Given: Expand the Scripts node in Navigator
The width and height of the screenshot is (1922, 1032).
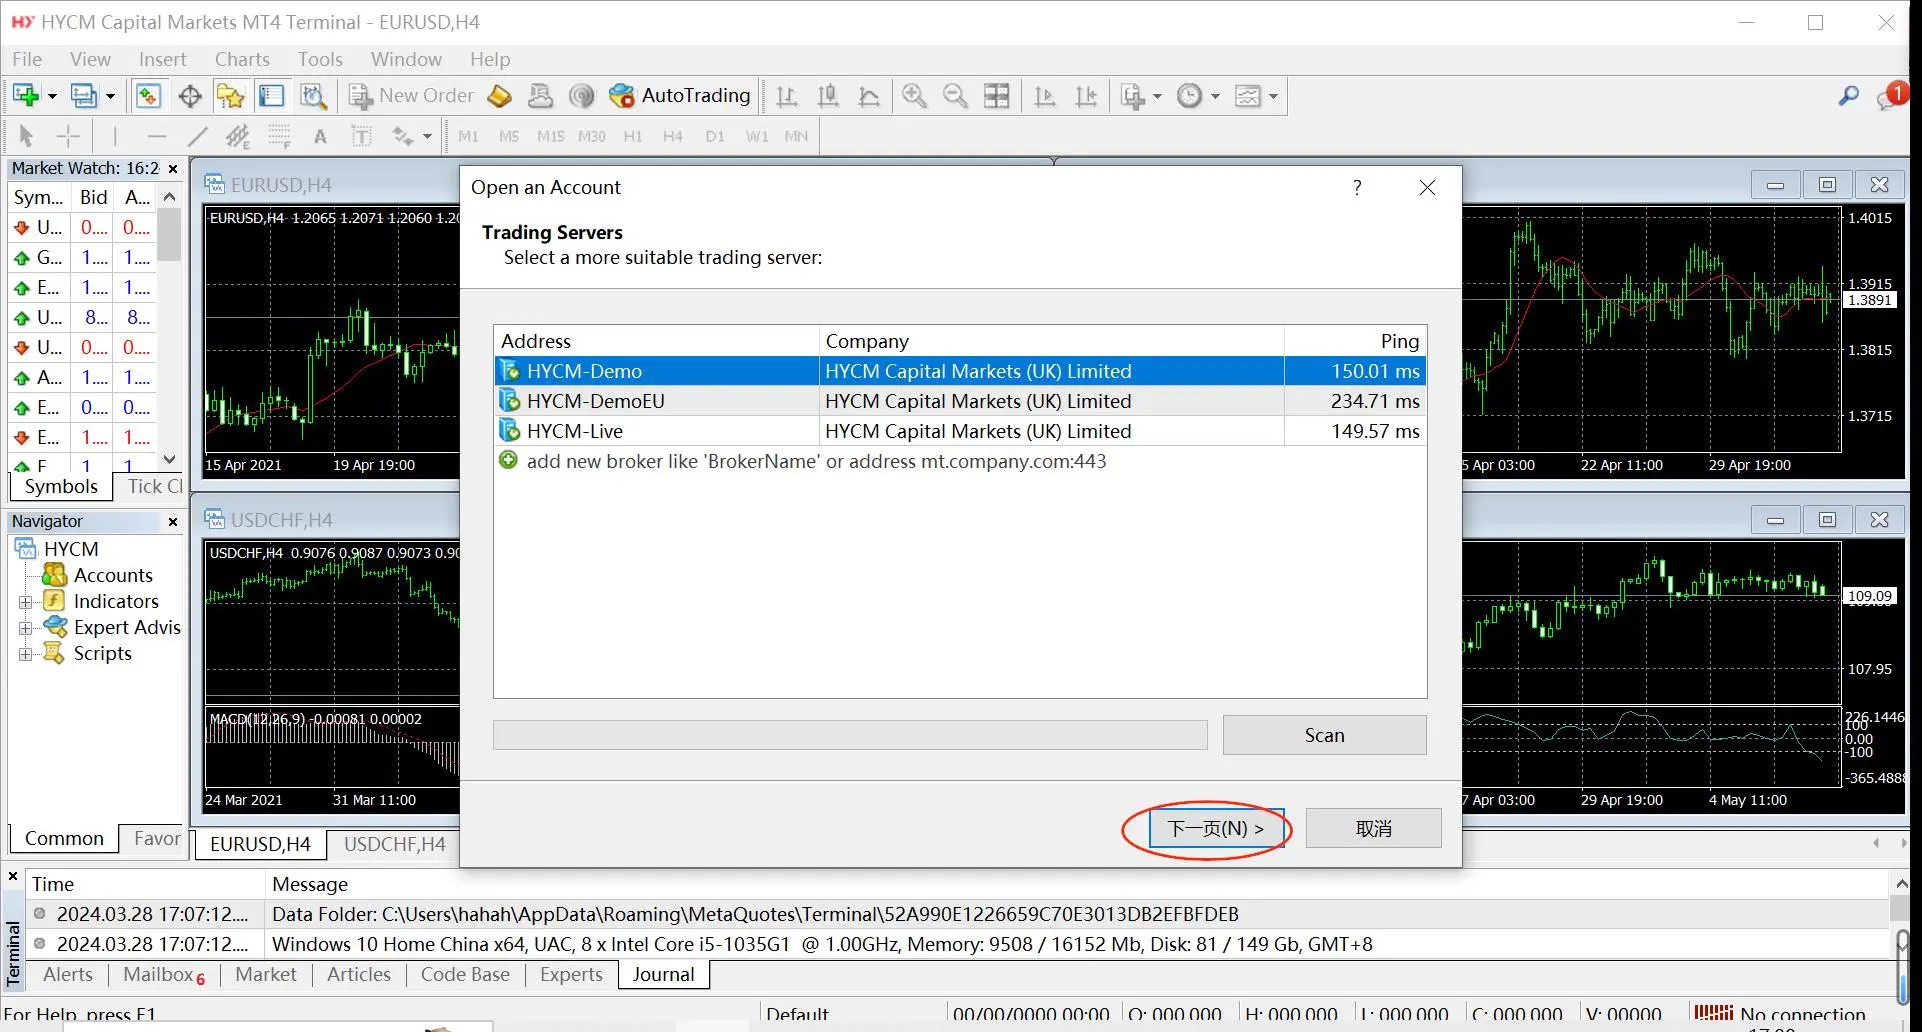Looking at the screenshot, I should (x=26, y=654).
